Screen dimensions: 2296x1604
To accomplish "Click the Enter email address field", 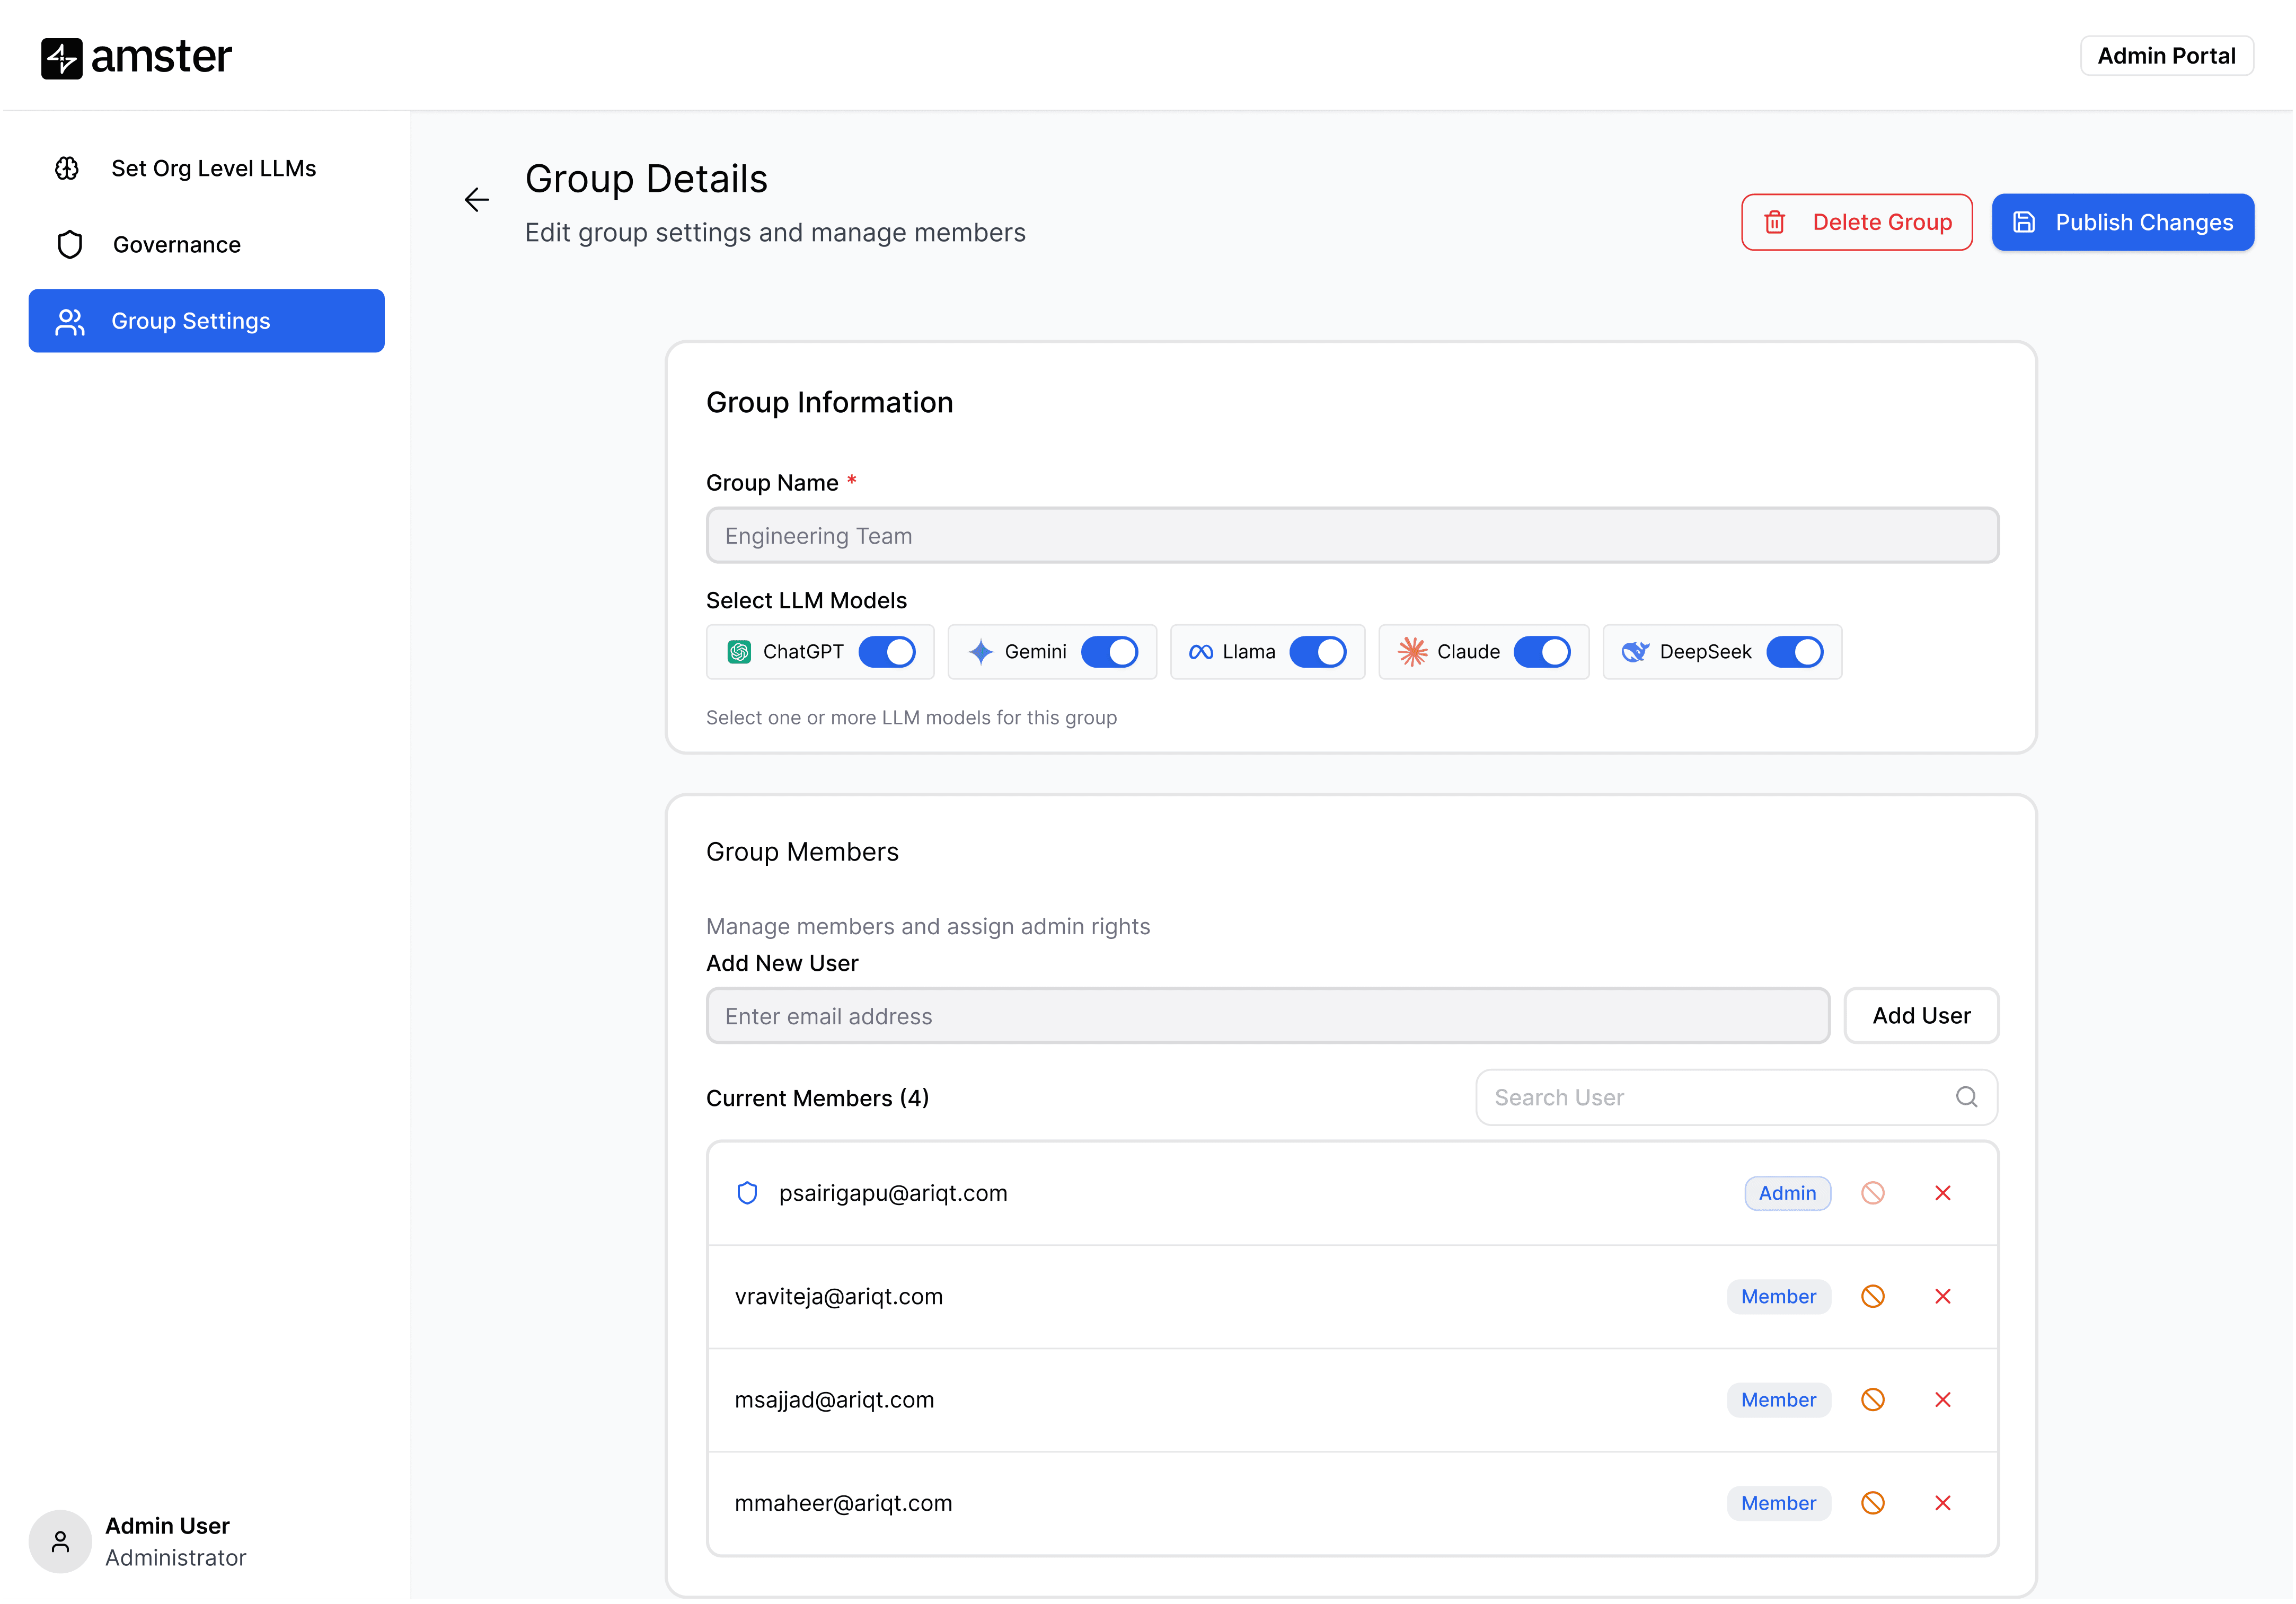I will 1267,1016.
